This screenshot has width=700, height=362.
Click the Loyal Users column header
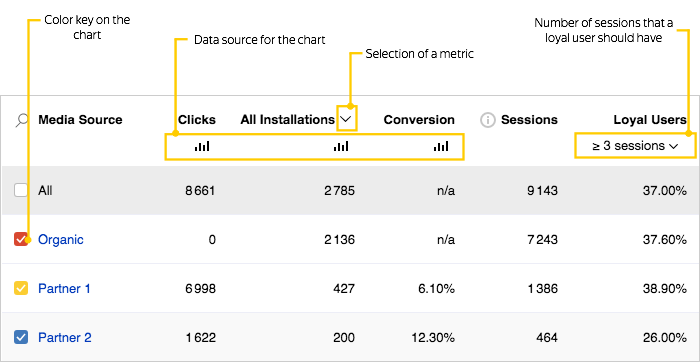[650, 120]
